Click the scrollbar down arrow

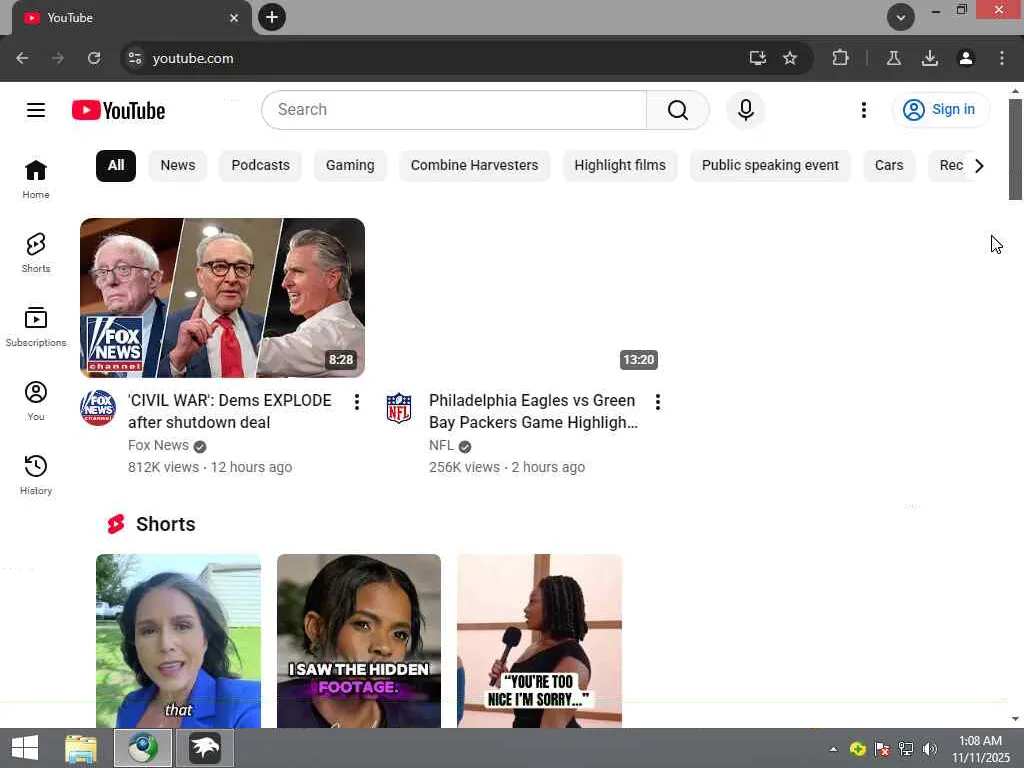click(x=1015, y=718)
